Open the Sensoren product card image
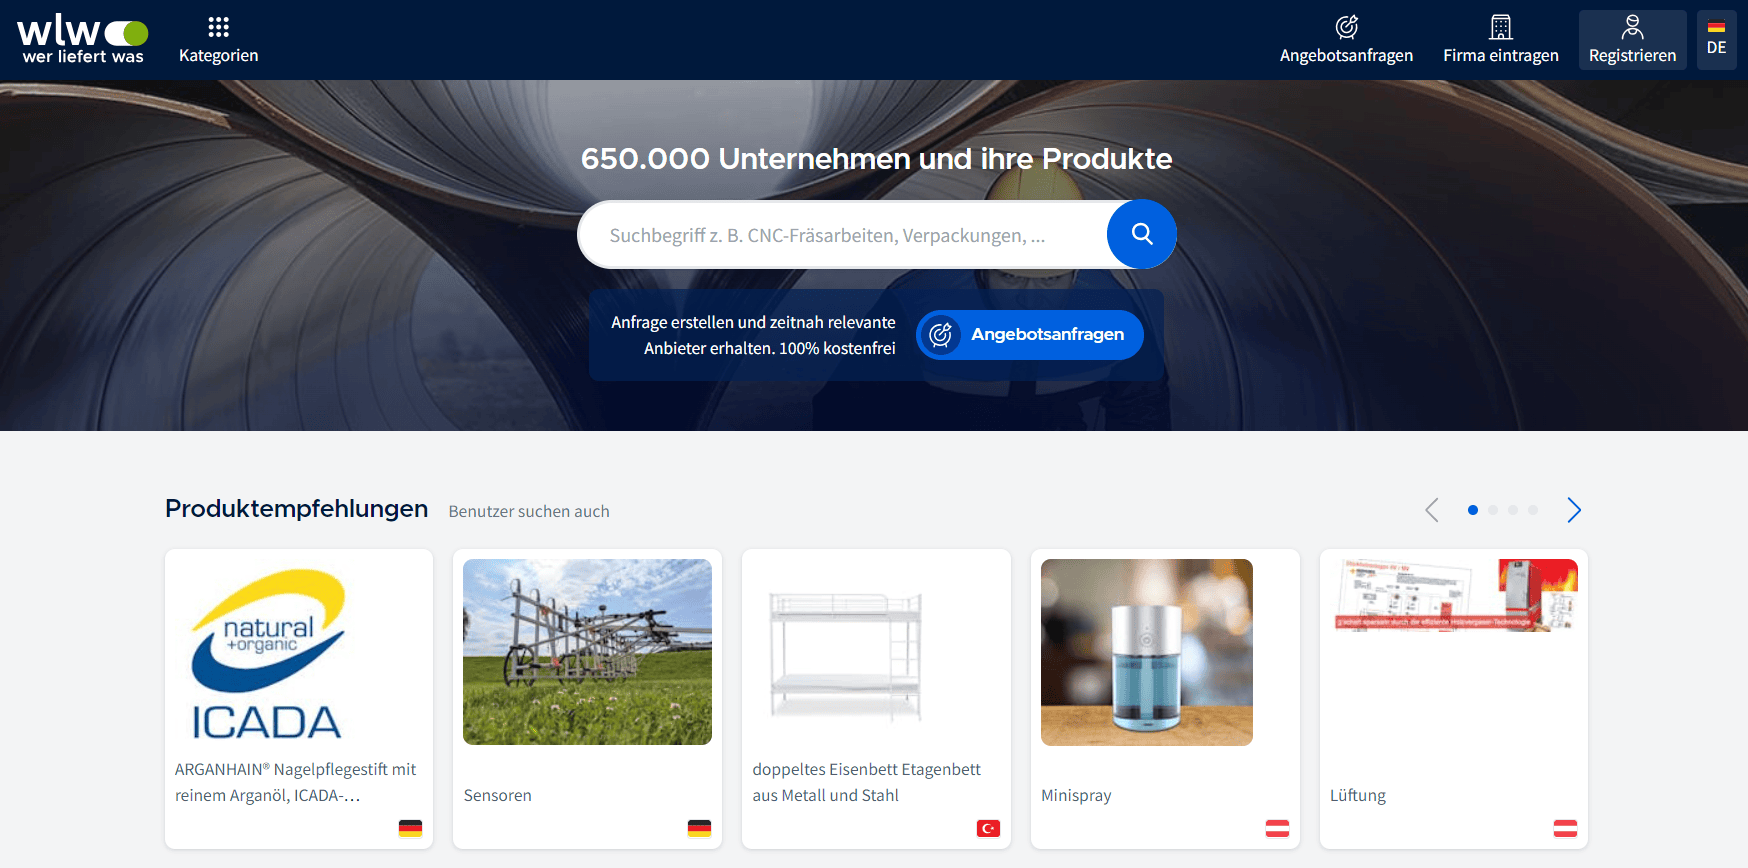The height and width of the screenshot is (868, 1748). coord(587,652)
